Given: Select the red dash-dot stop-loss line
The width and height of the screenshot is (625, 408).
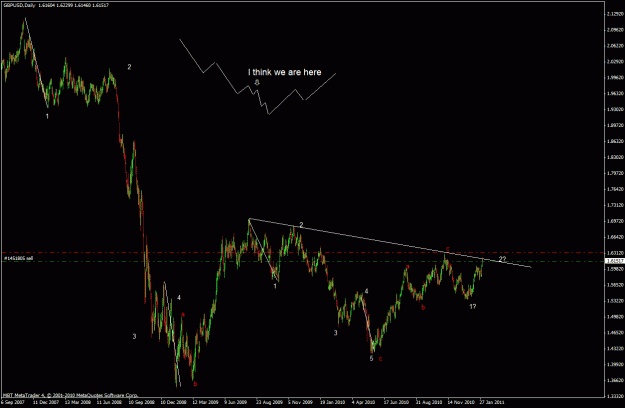Looking at the screenshot, I should [x=303, y=253].
